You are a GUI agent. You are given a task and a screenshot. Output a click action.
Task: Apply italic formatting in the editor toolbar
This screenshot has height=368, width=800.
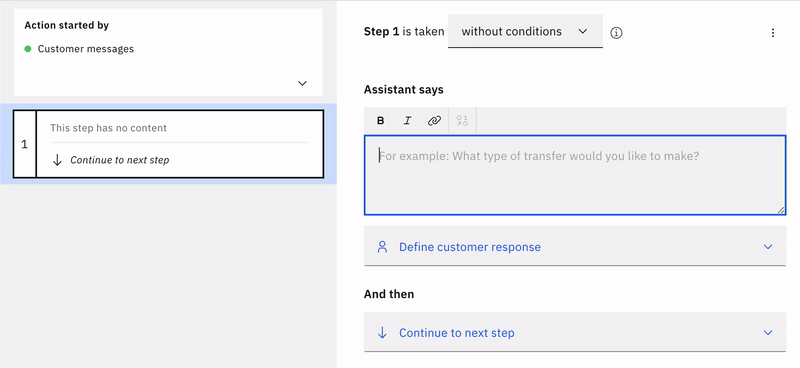point(407,121)
